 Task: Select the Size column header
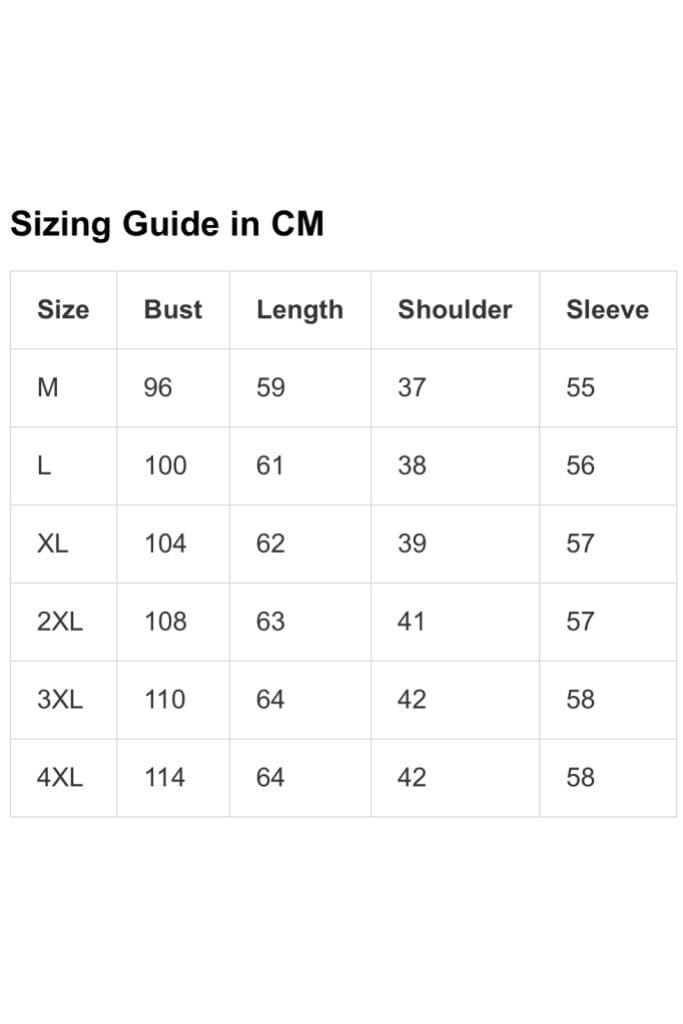63,310
